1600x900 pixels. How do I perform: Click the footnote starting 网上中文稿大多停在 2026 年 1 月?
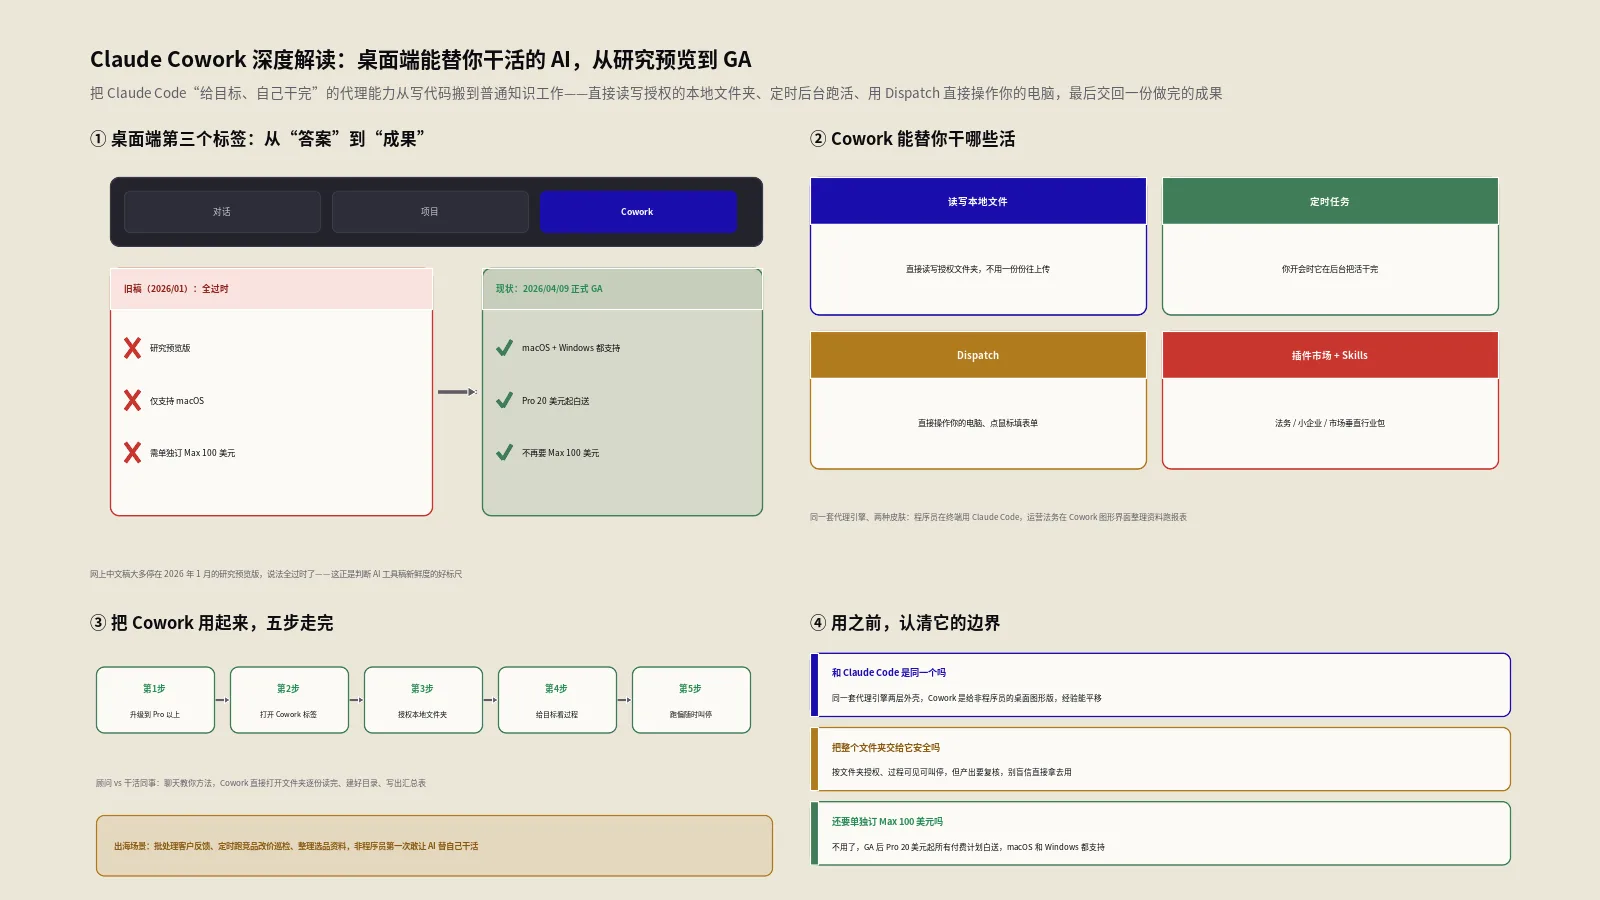276,574
